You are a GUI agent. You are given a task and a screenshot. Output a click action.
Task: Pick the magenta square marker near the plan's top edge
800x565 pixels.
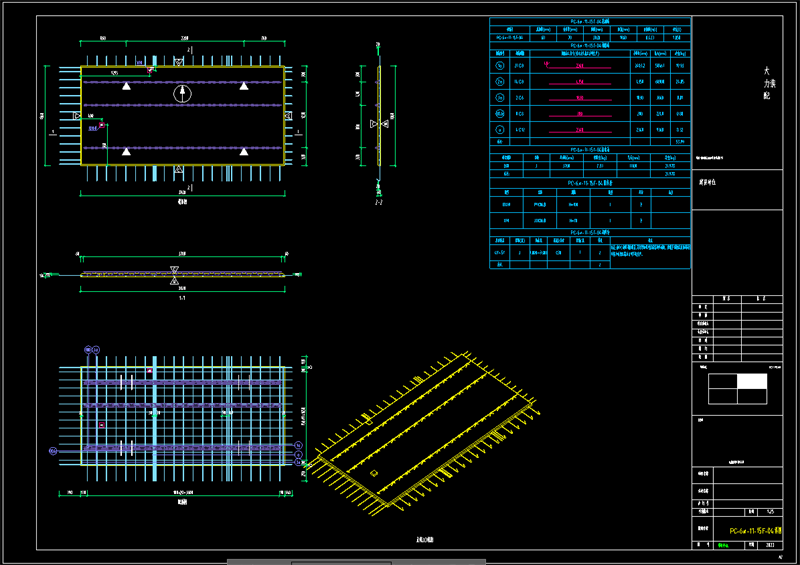click(150, 70)
